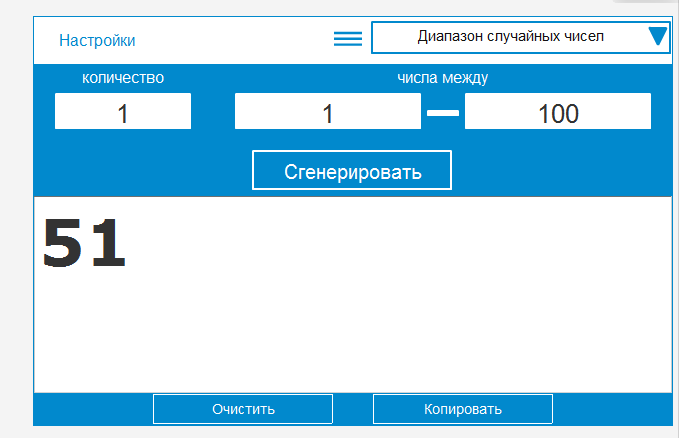
Task: Click the числа между label
Action: coord(442,78)
